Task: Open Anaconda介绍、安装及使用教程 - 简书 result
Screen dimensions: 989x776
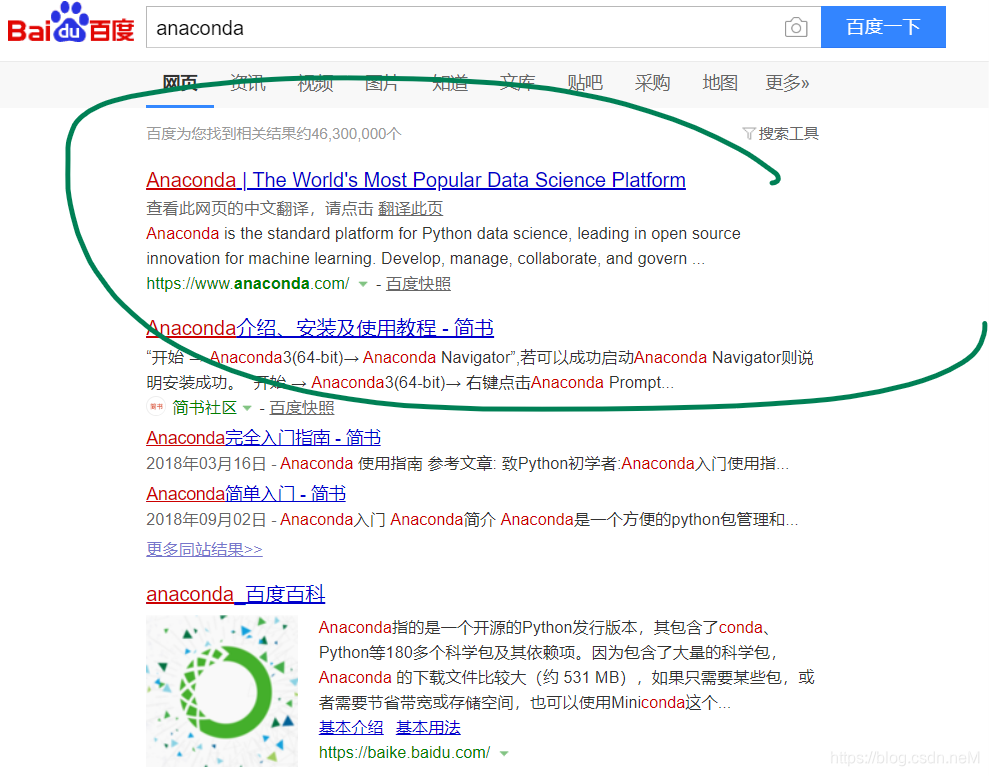Action: (x=320, y=328)
